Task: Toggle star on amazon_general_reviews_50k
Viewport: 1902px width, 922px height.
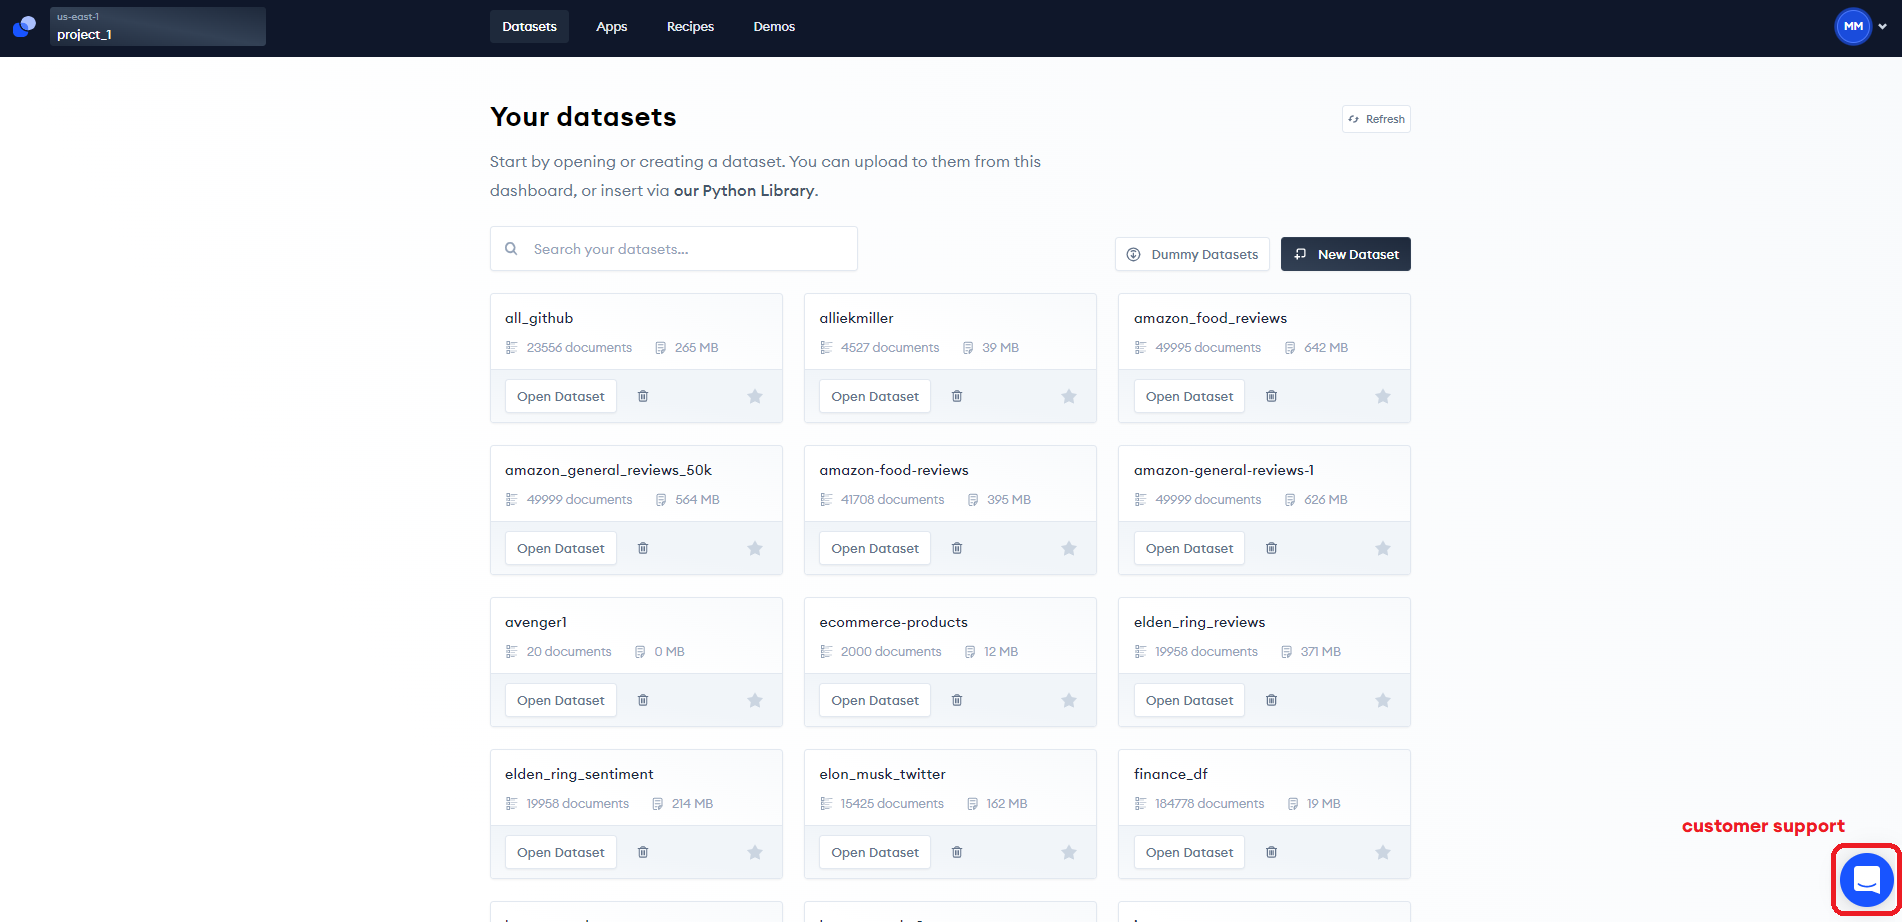Action: 755,548
